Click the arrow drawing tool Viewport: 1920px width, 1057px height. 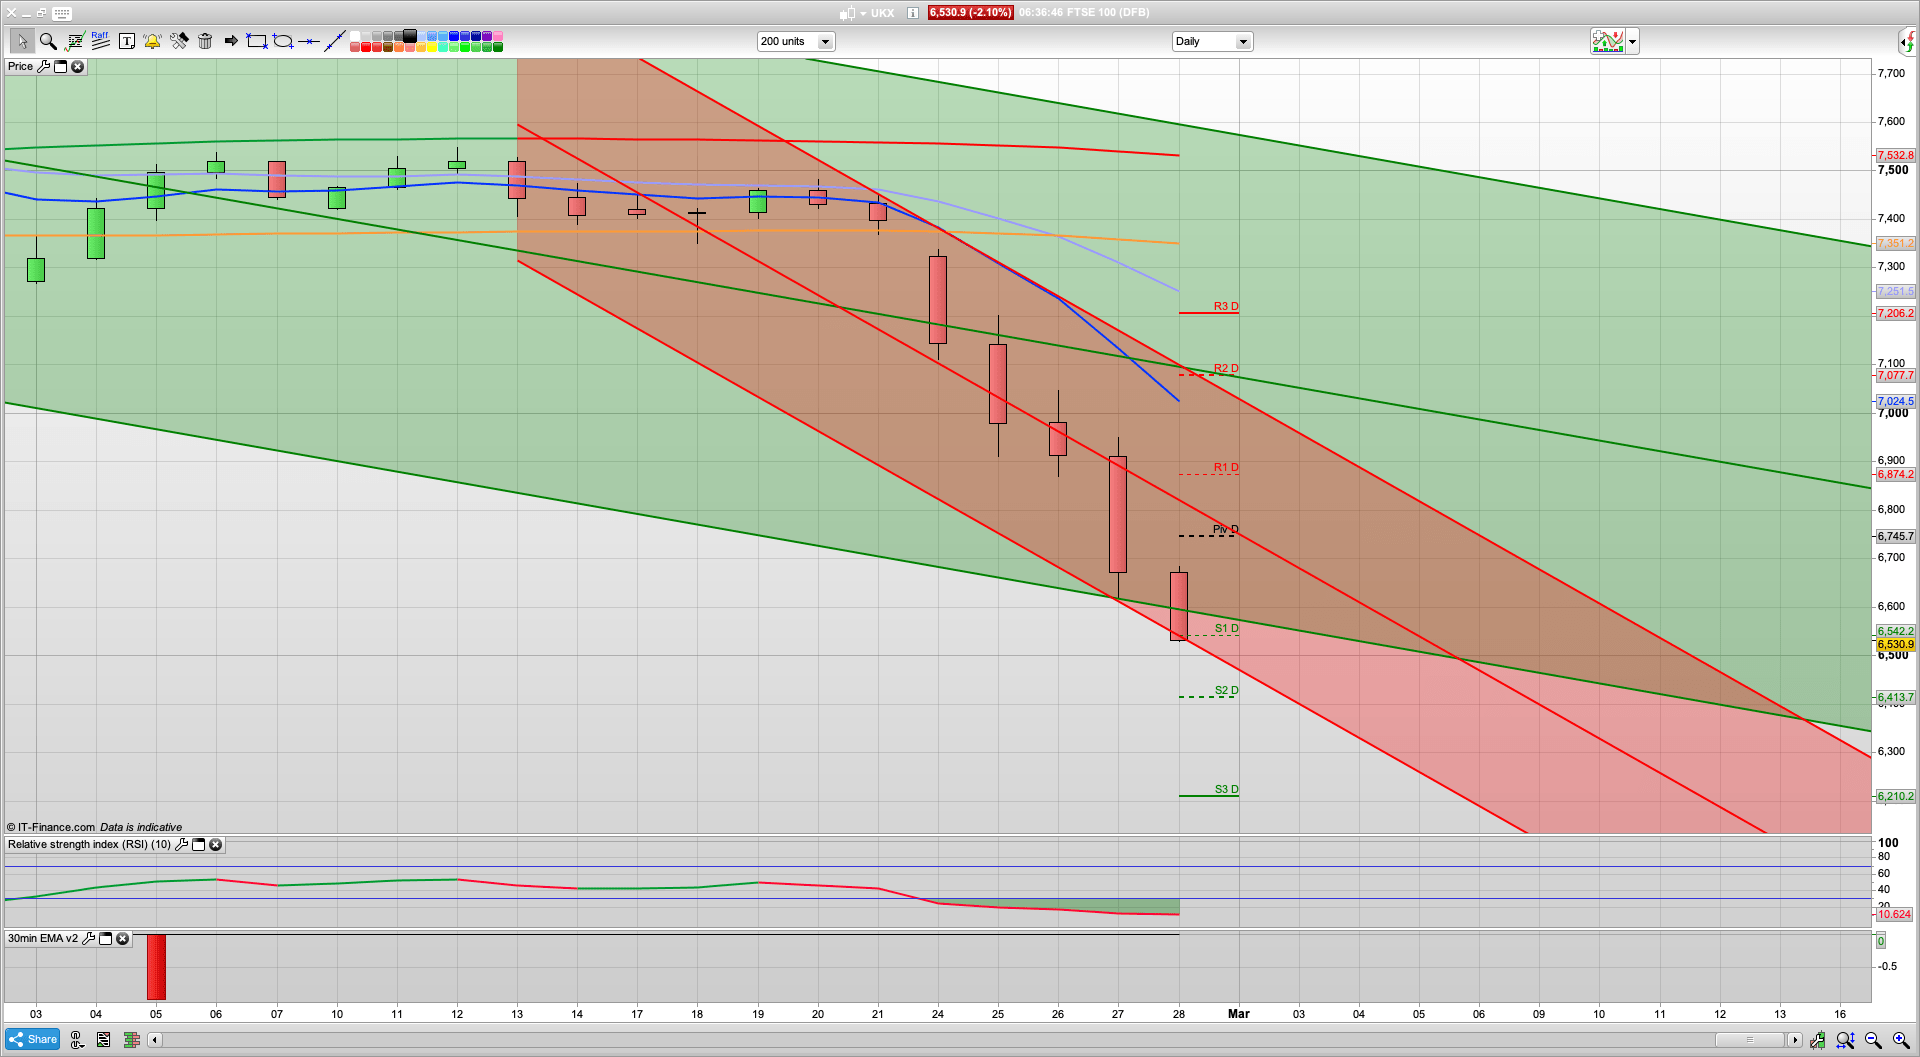pos(231,41)
